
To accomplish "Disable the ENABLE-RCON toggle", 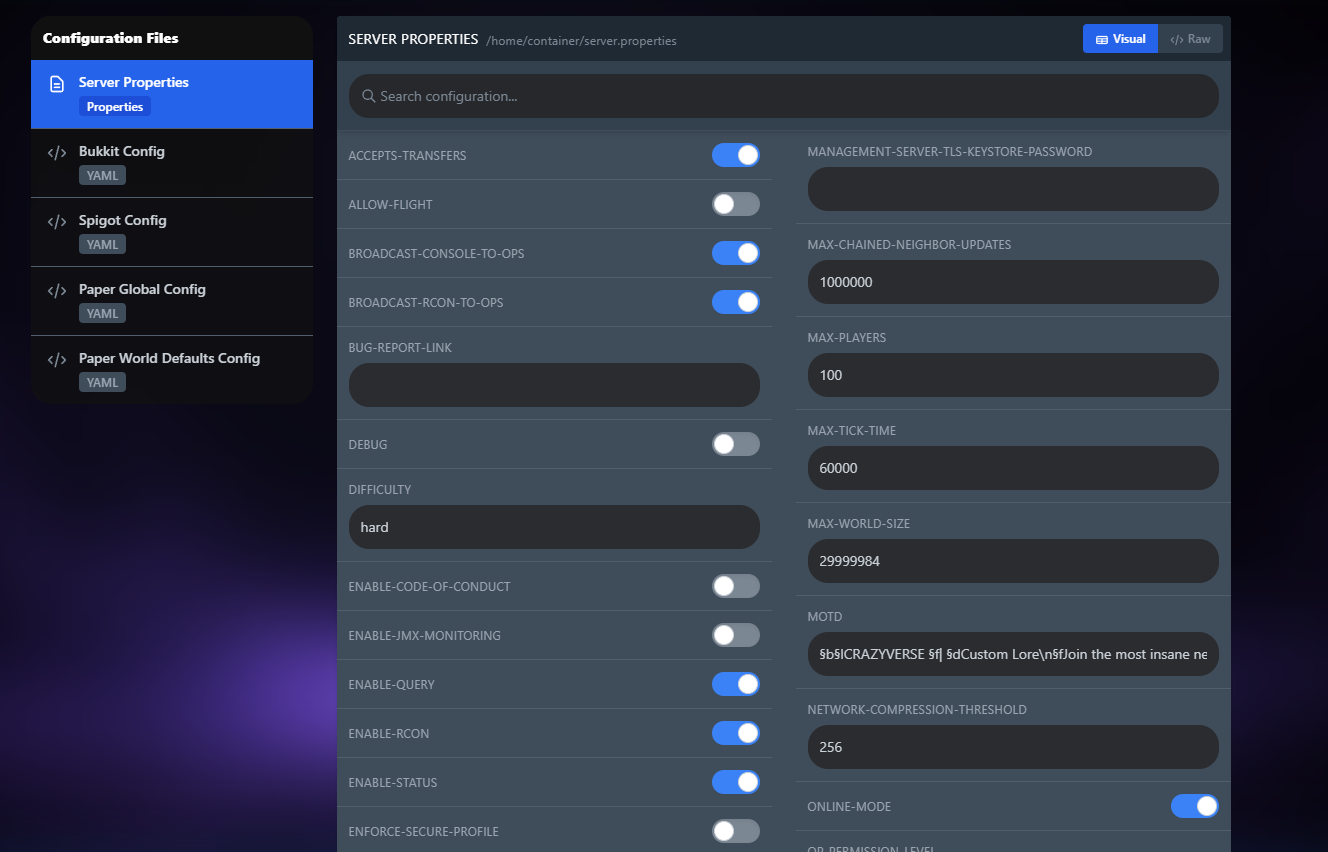I will pos(736,733).
